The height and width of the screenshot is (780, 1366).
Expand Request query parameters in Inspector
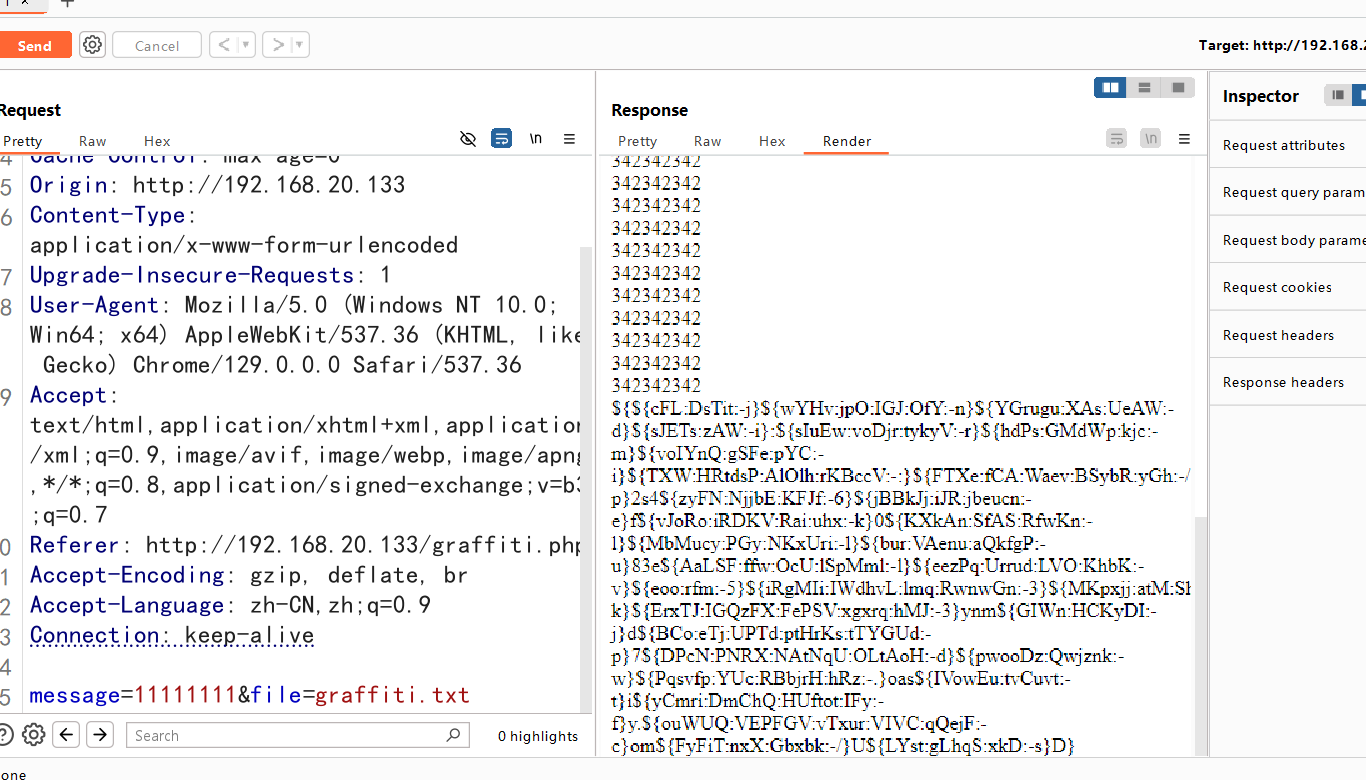(1288, 192)
